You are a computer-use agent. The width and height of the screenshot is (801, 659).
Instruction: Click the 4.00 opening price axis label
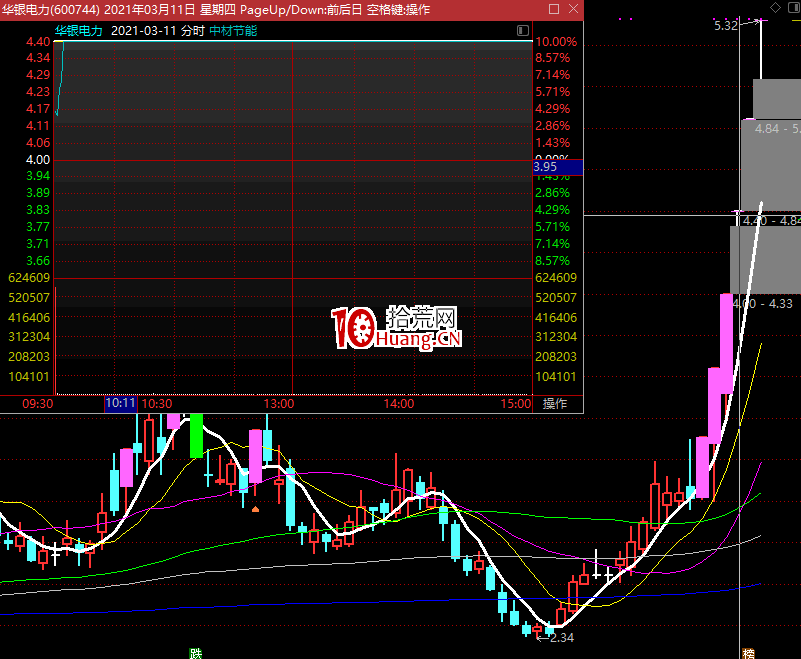point(38,160)
